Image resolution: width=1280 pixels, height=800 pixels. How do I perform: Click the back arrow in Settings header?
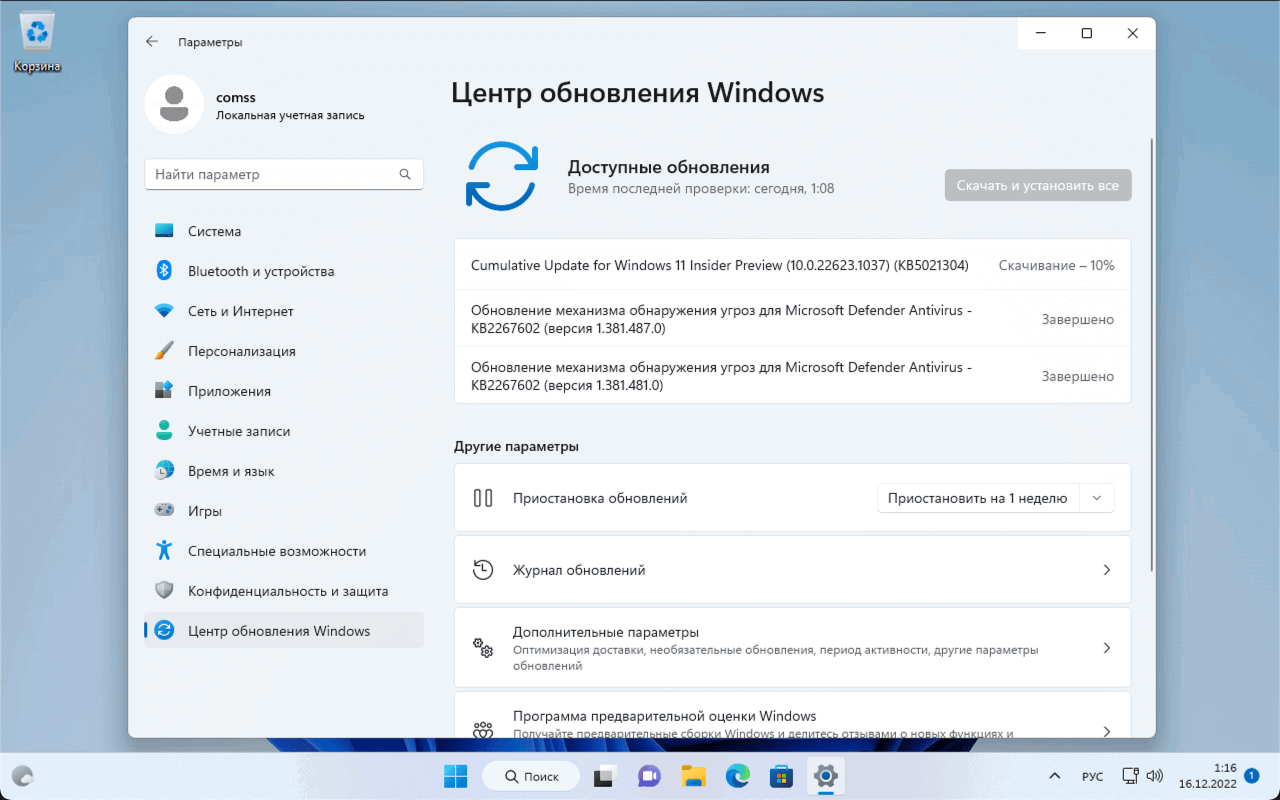[152, 42]
